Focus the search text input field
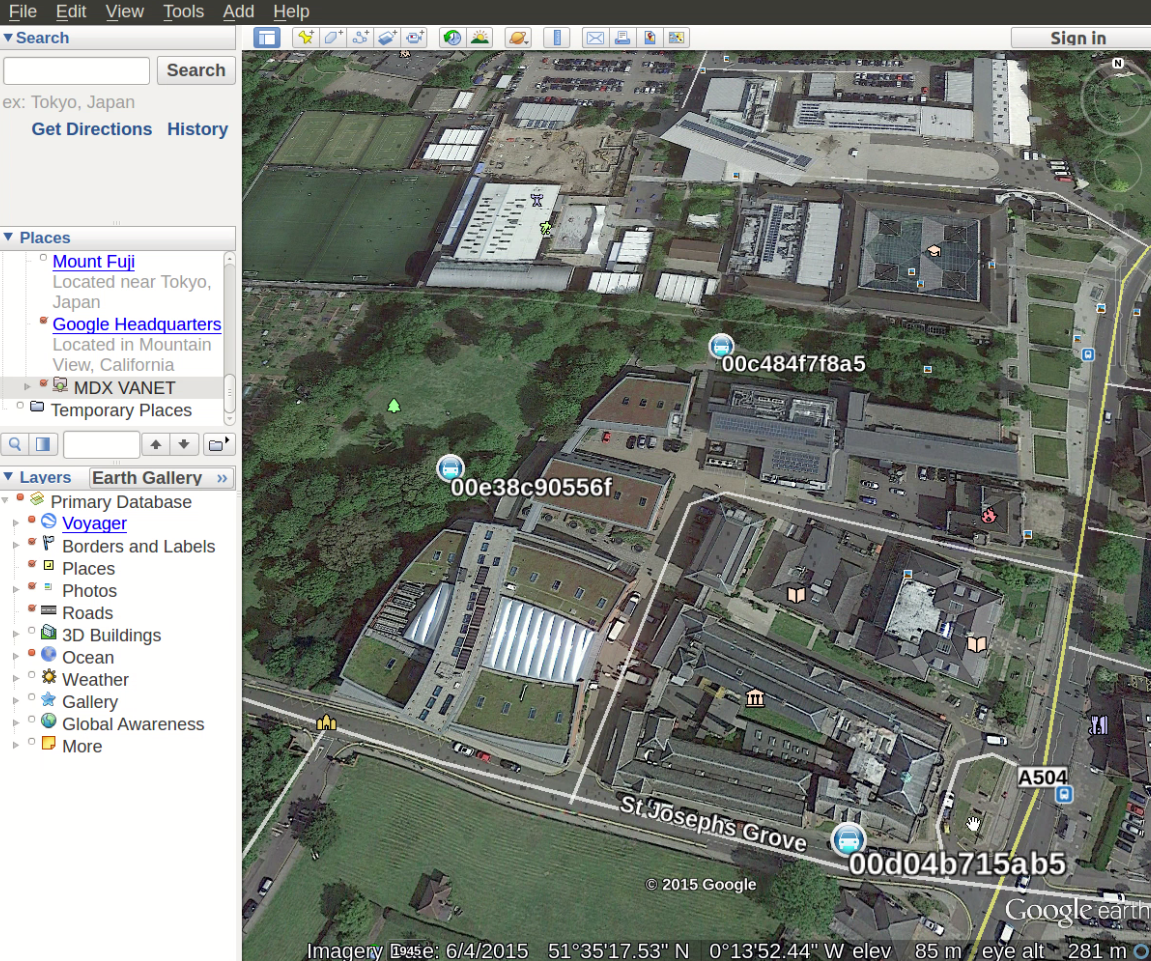 (76, 70)
